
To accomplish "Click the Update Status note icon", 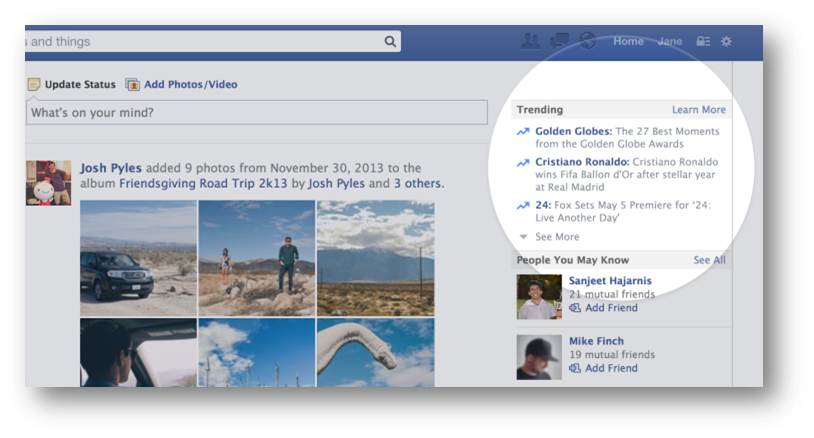I will click(34, 84).
